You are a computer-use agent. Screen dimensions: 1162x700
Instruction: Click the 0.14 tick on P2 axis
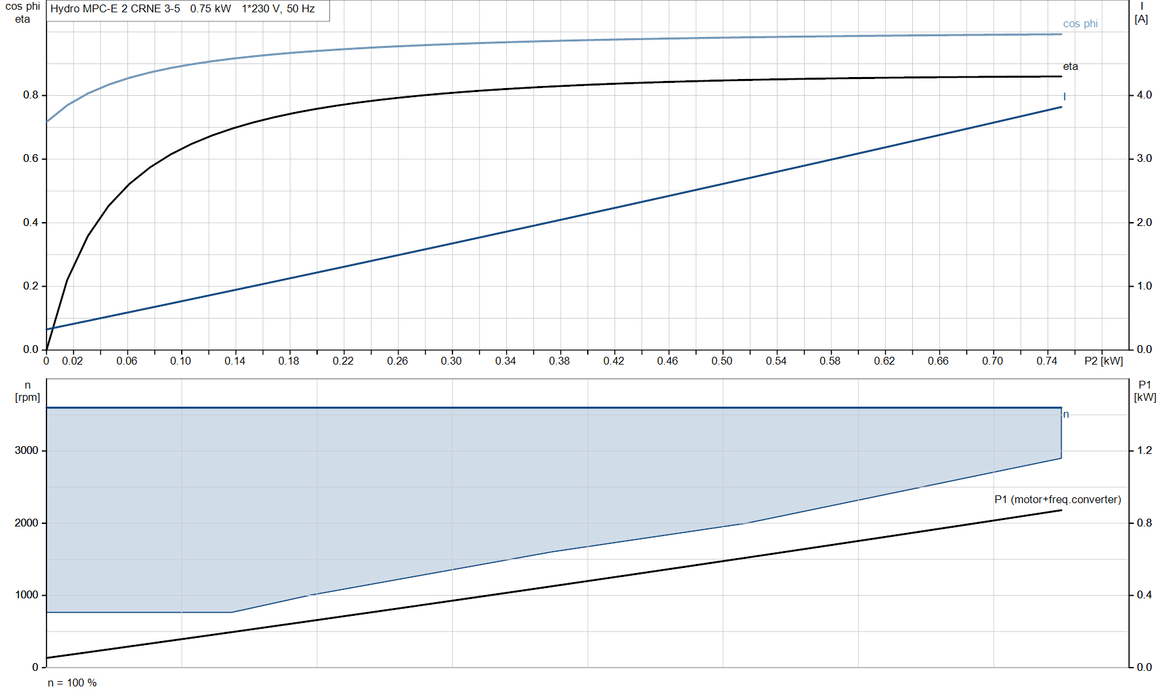(x=235, y=361)
